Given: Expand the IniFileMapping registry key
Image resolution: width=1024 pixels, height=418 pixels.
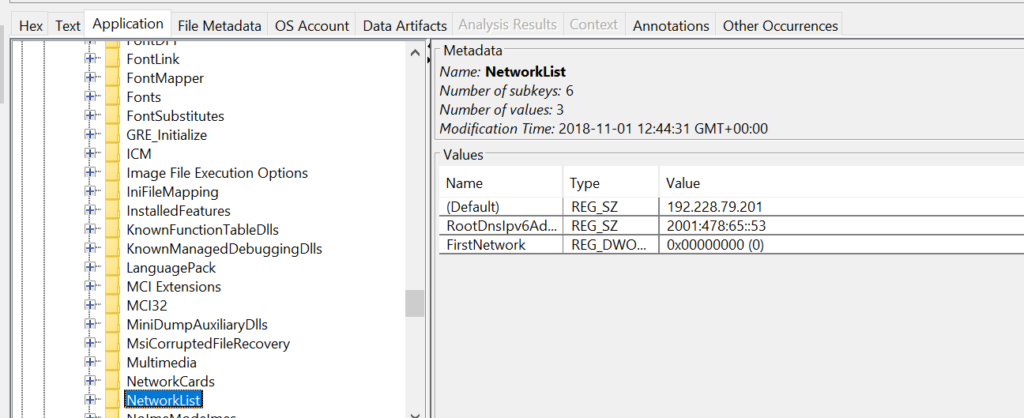Looking at the screenshot, I should click(x=90, y=192).
